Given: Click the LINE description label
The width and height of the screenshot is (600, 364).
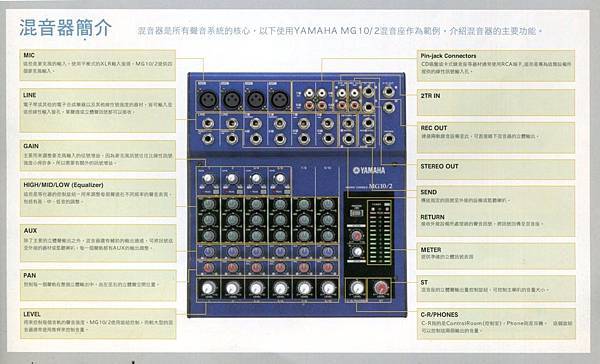Looking at the screenshot, I should [29, 95].
